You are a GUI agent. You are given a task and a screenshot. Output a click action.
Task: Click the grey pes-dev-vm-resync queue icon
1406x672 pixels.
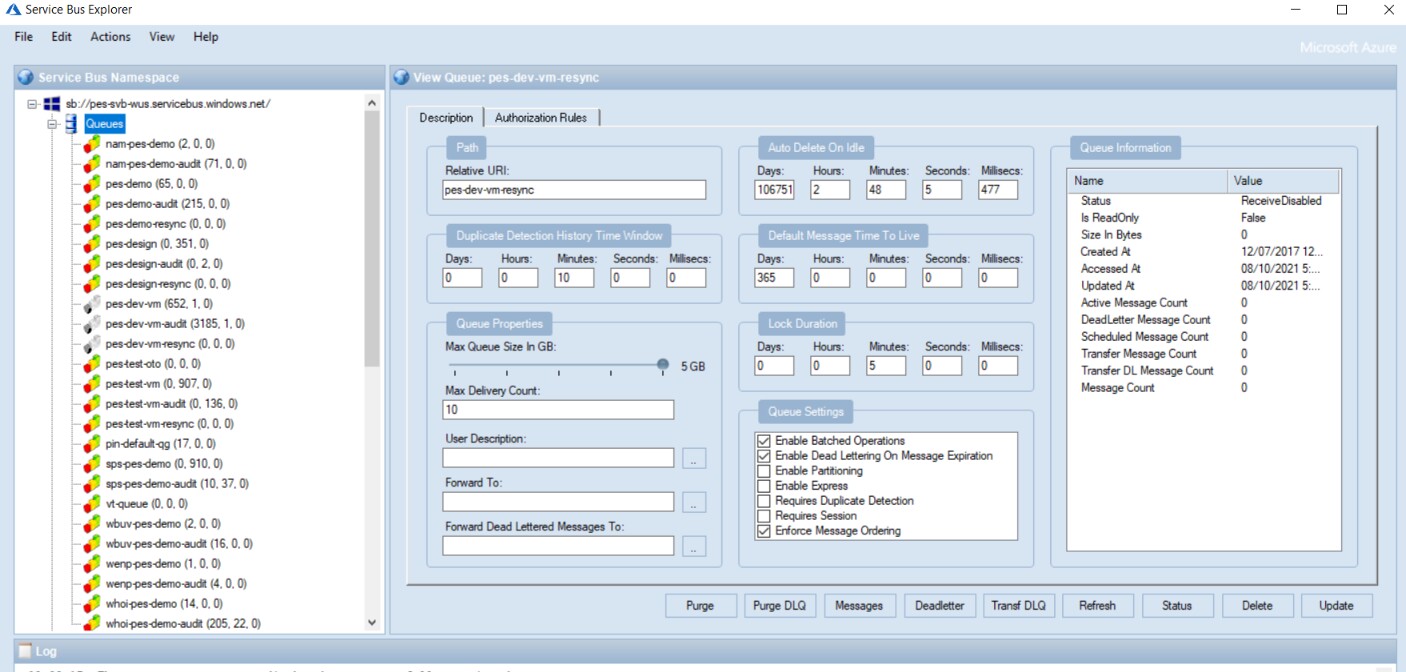click(91, 344)
